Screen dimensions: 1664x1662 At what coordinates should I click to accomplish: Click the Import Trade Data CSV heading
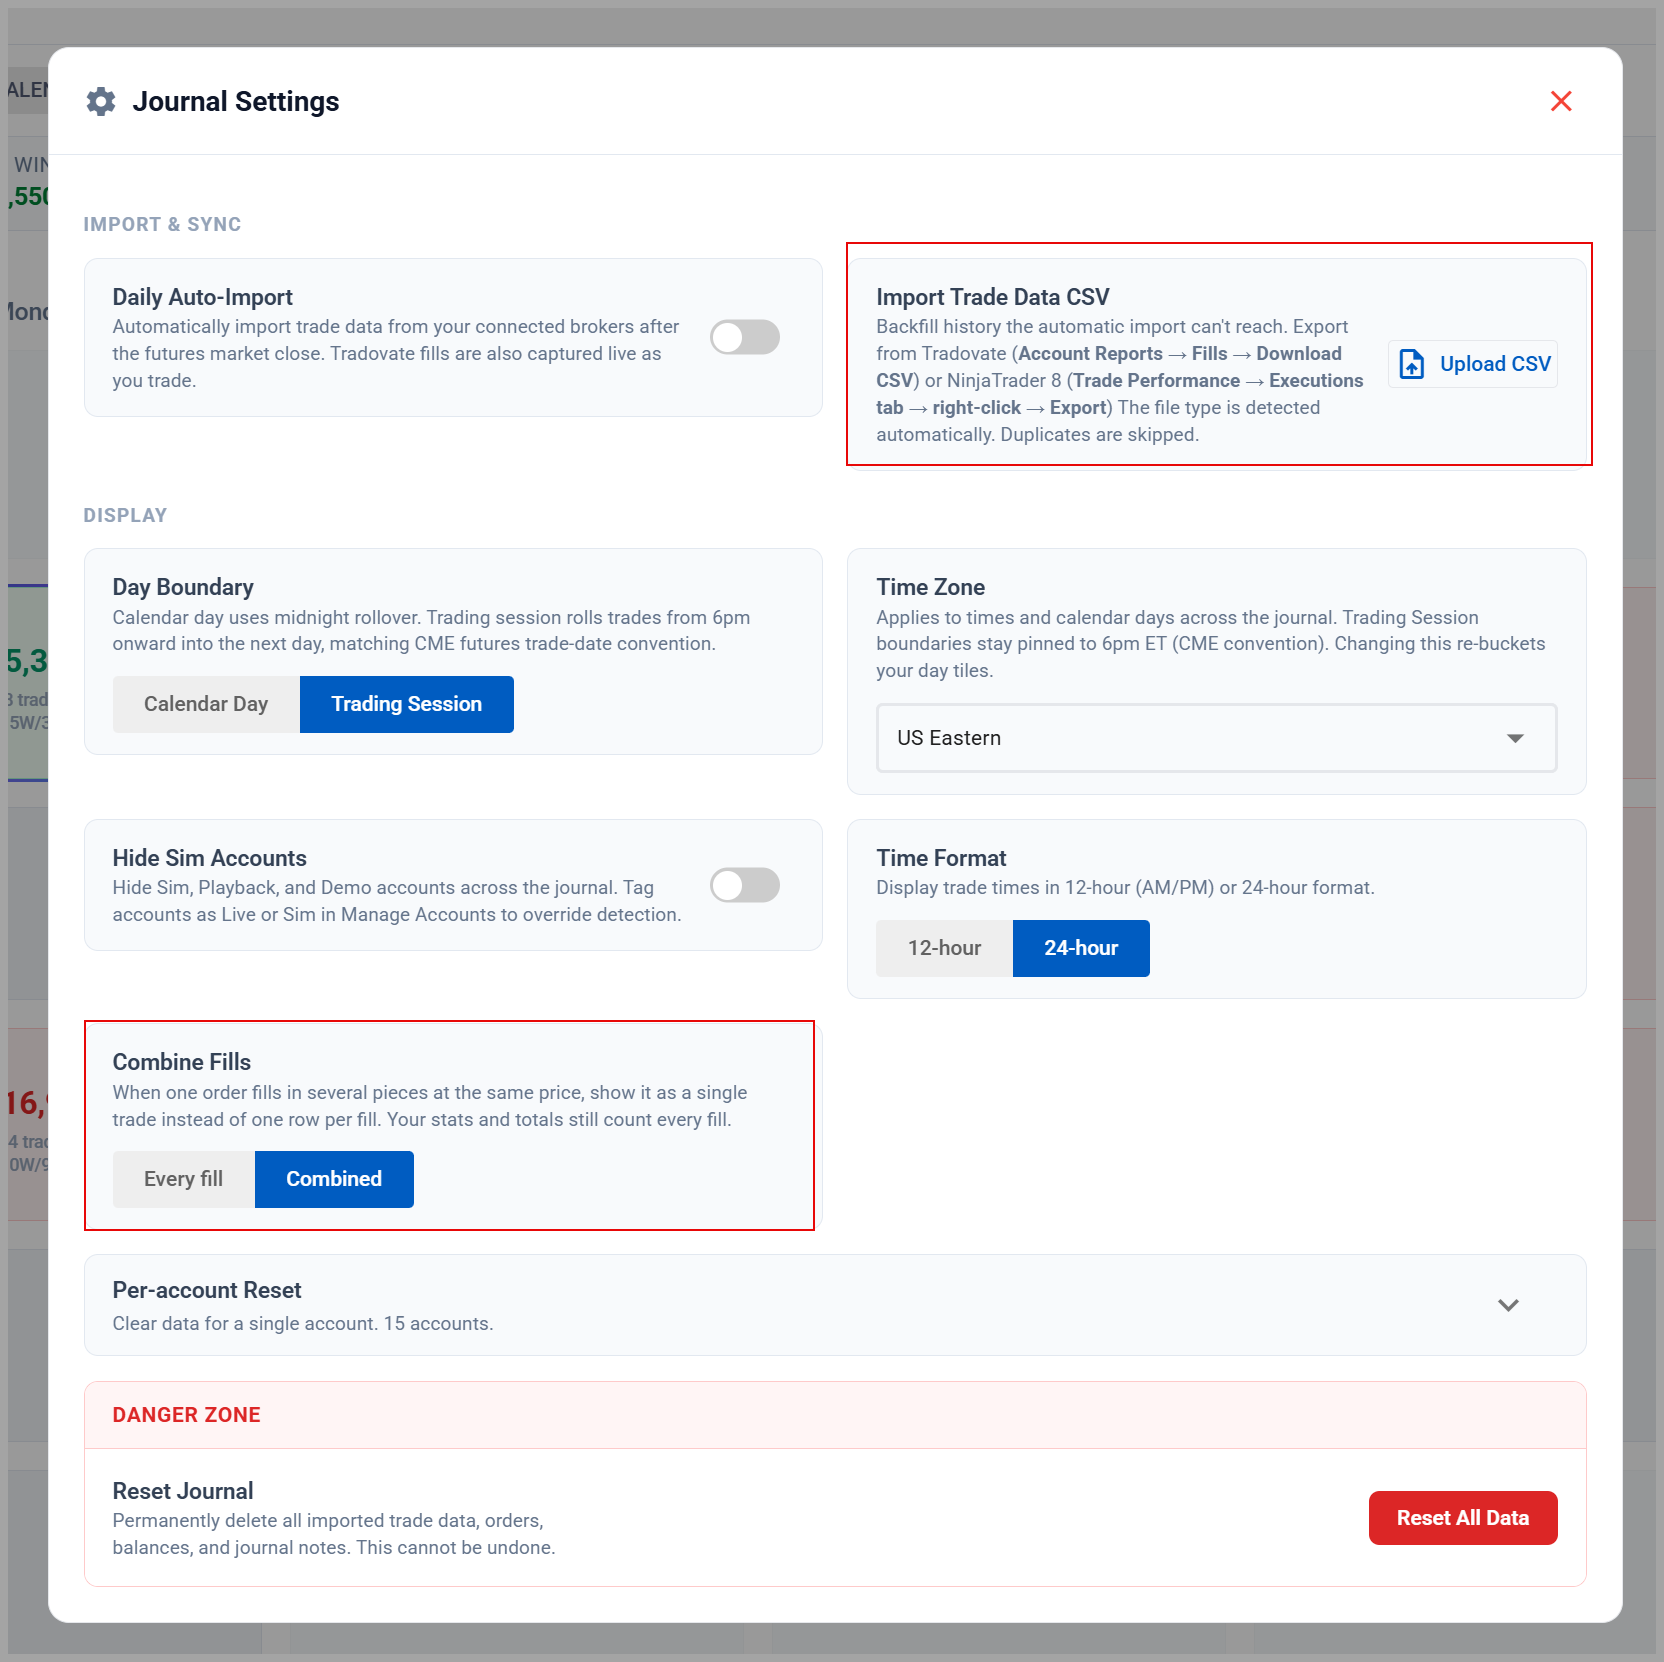993,297
